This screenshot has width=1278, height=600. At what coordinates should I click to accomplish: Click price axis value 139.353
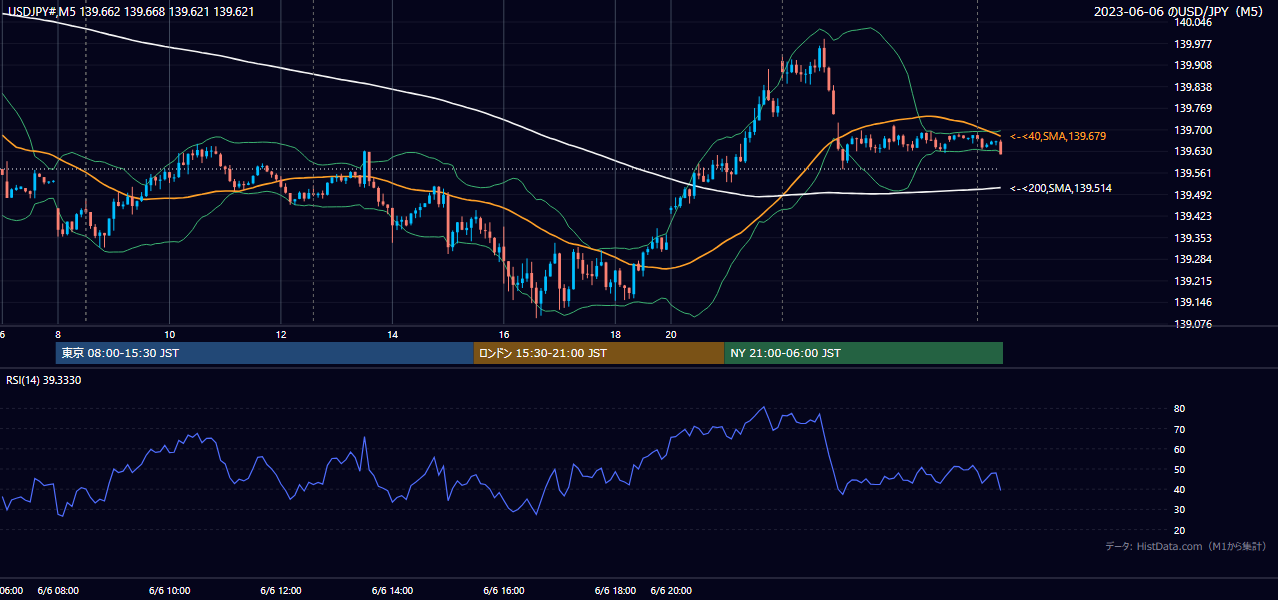tap(1192, 238)
